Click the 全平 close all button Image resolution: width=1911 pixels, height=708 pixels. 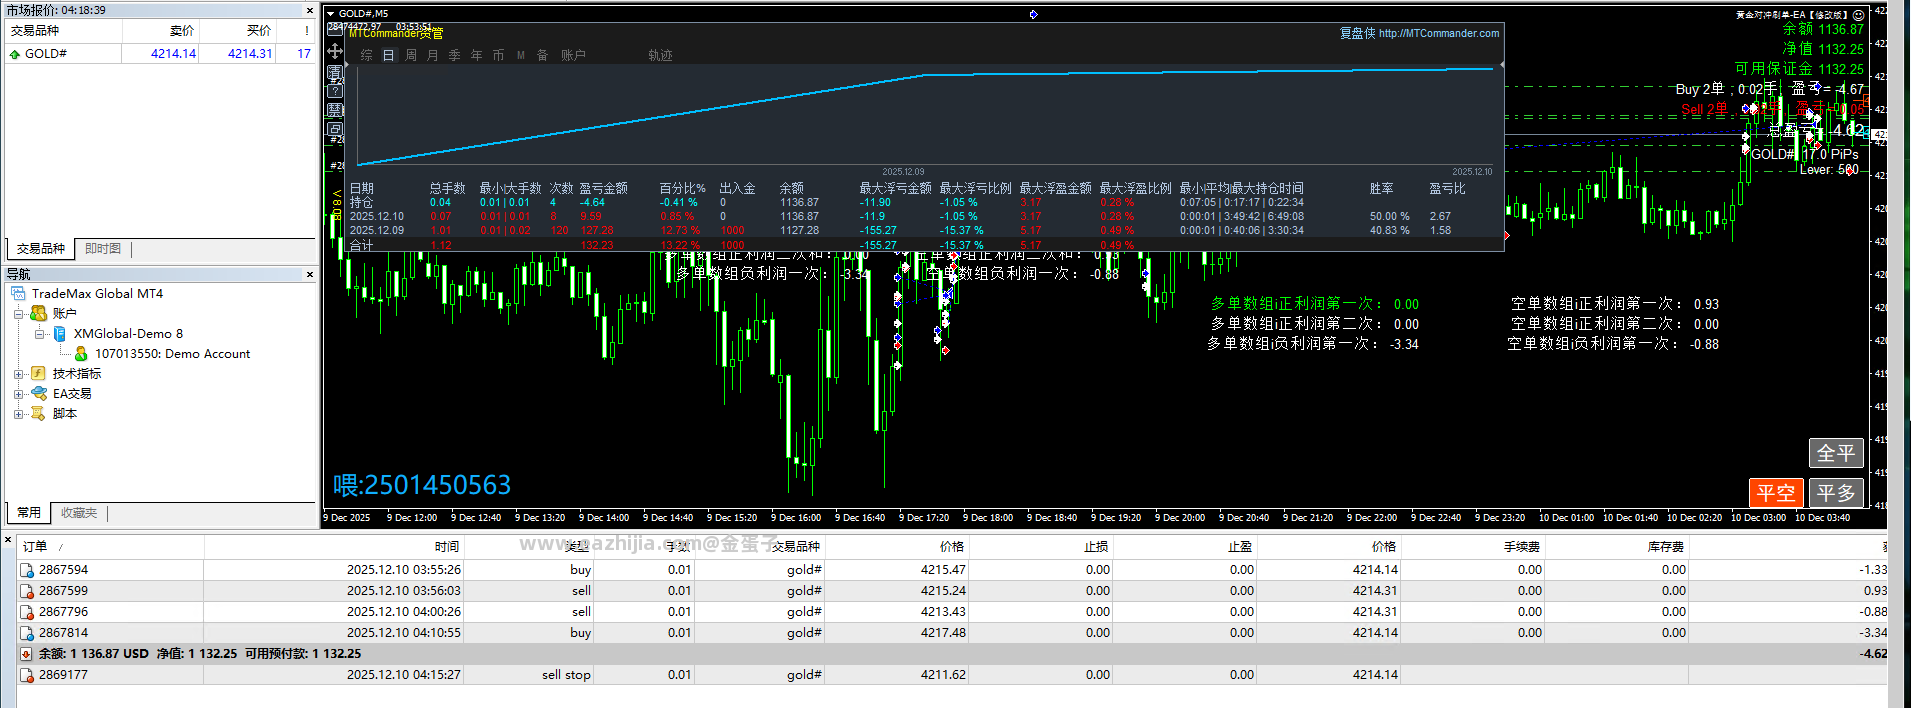pos(1836,453)
